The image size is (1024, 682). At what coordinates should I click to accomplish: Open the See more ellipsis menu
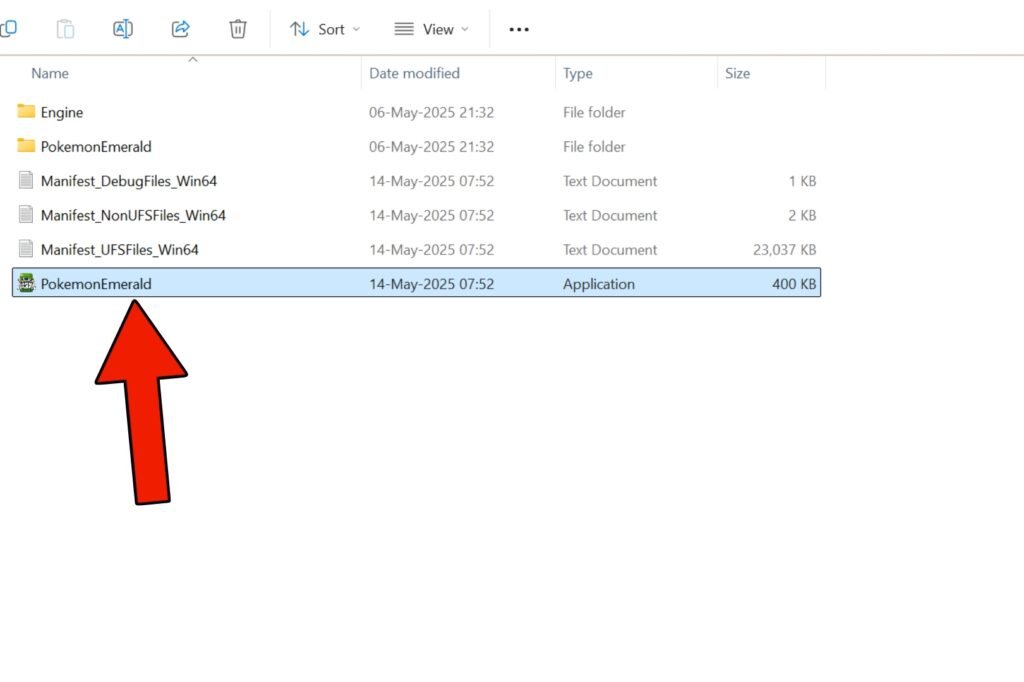click(519, 29)
